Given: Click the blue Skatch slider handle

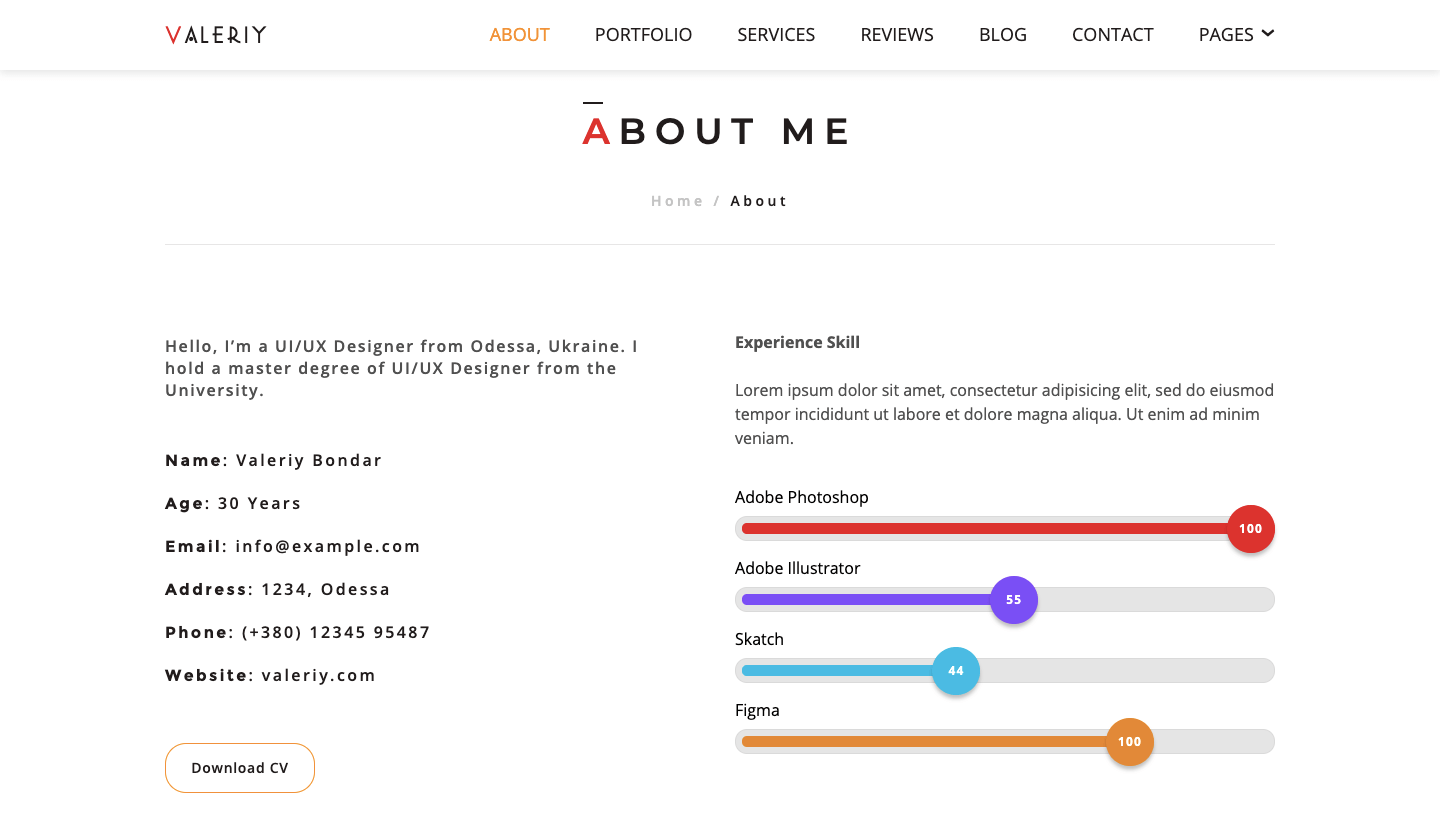Looking at the screenshot, I should [x=956, y=671].
